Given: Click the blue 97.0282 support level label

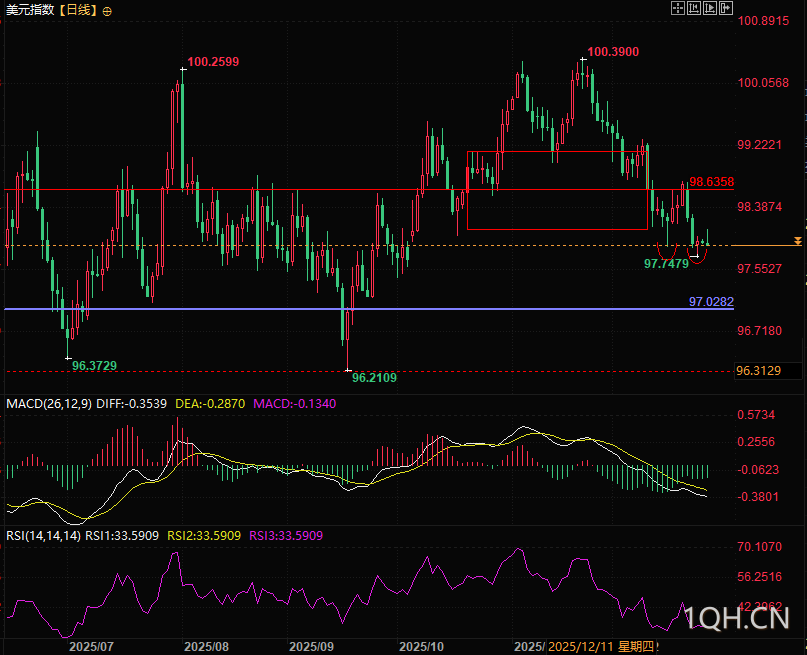Looking at the screenshot, I should pyautogui.click(x=711, y=302).
